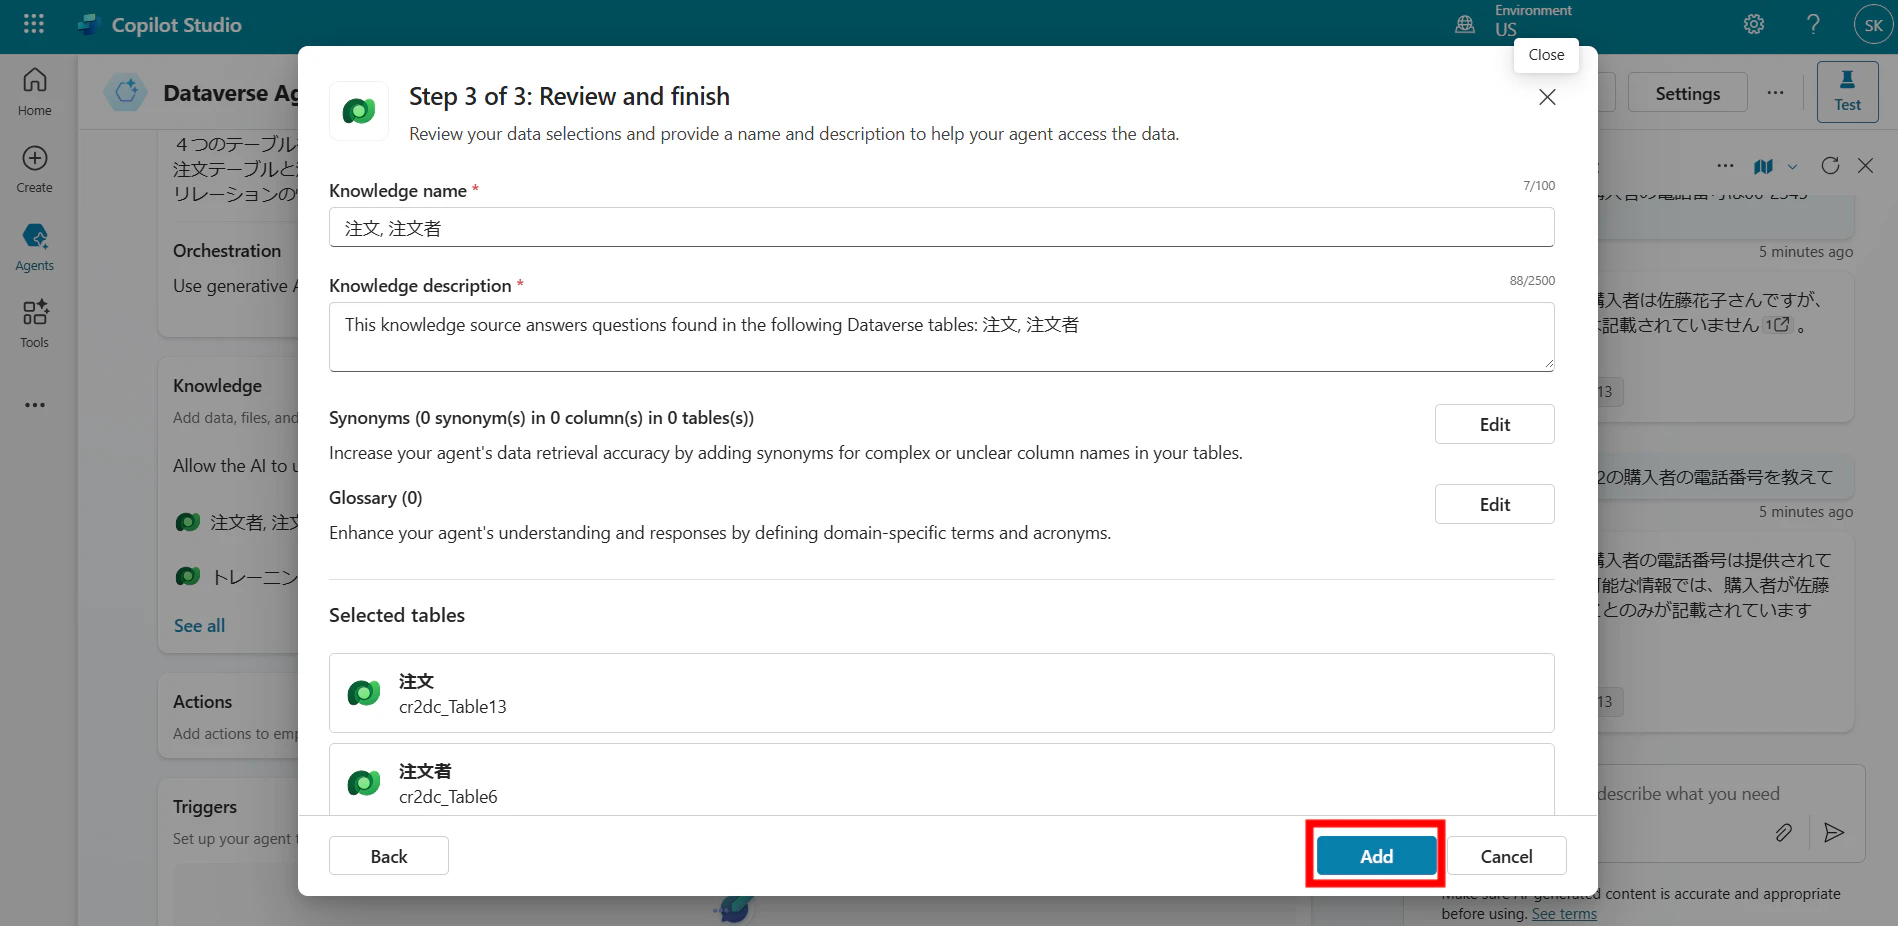
Task: Open the SK account avatar
Action: tap(1873, 25)
